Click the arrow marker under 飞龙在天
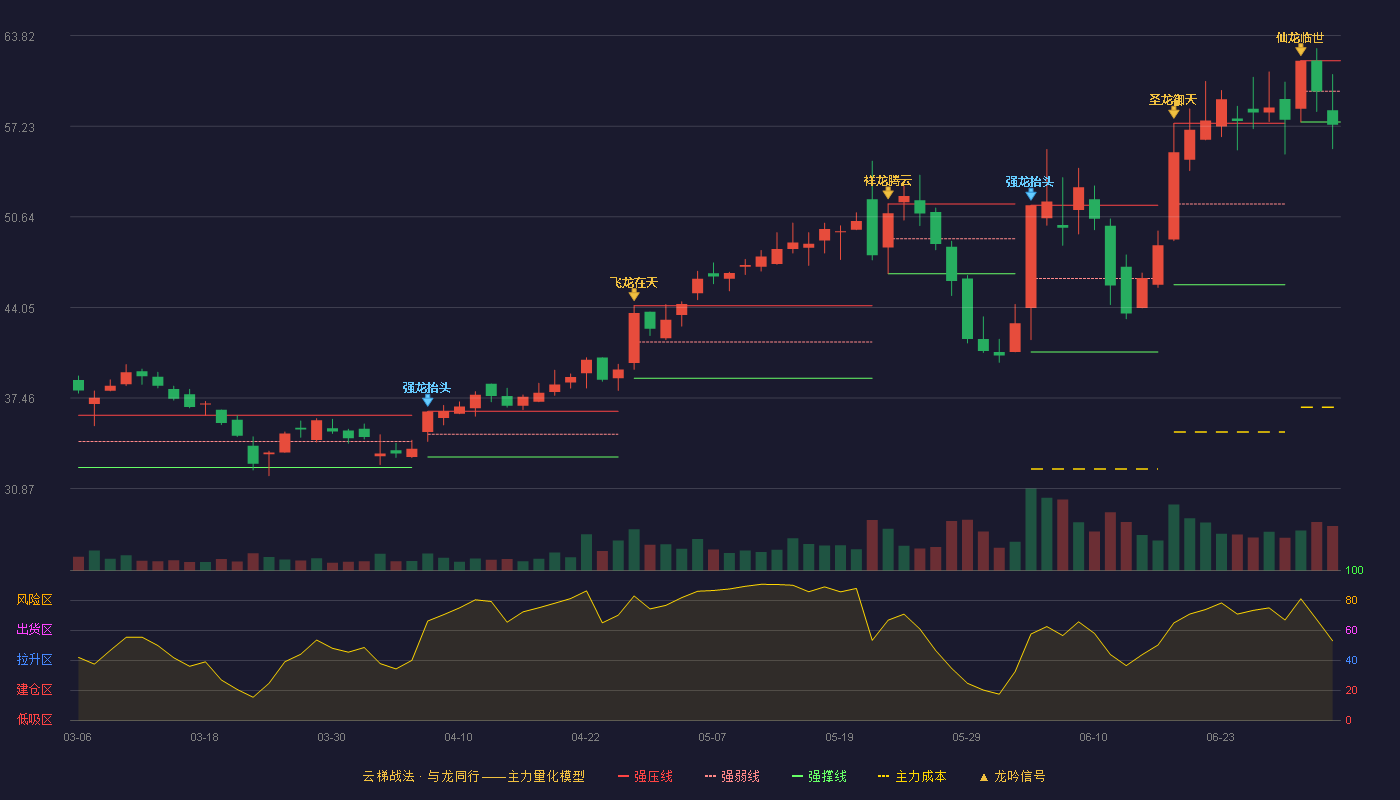 point(634,295)
